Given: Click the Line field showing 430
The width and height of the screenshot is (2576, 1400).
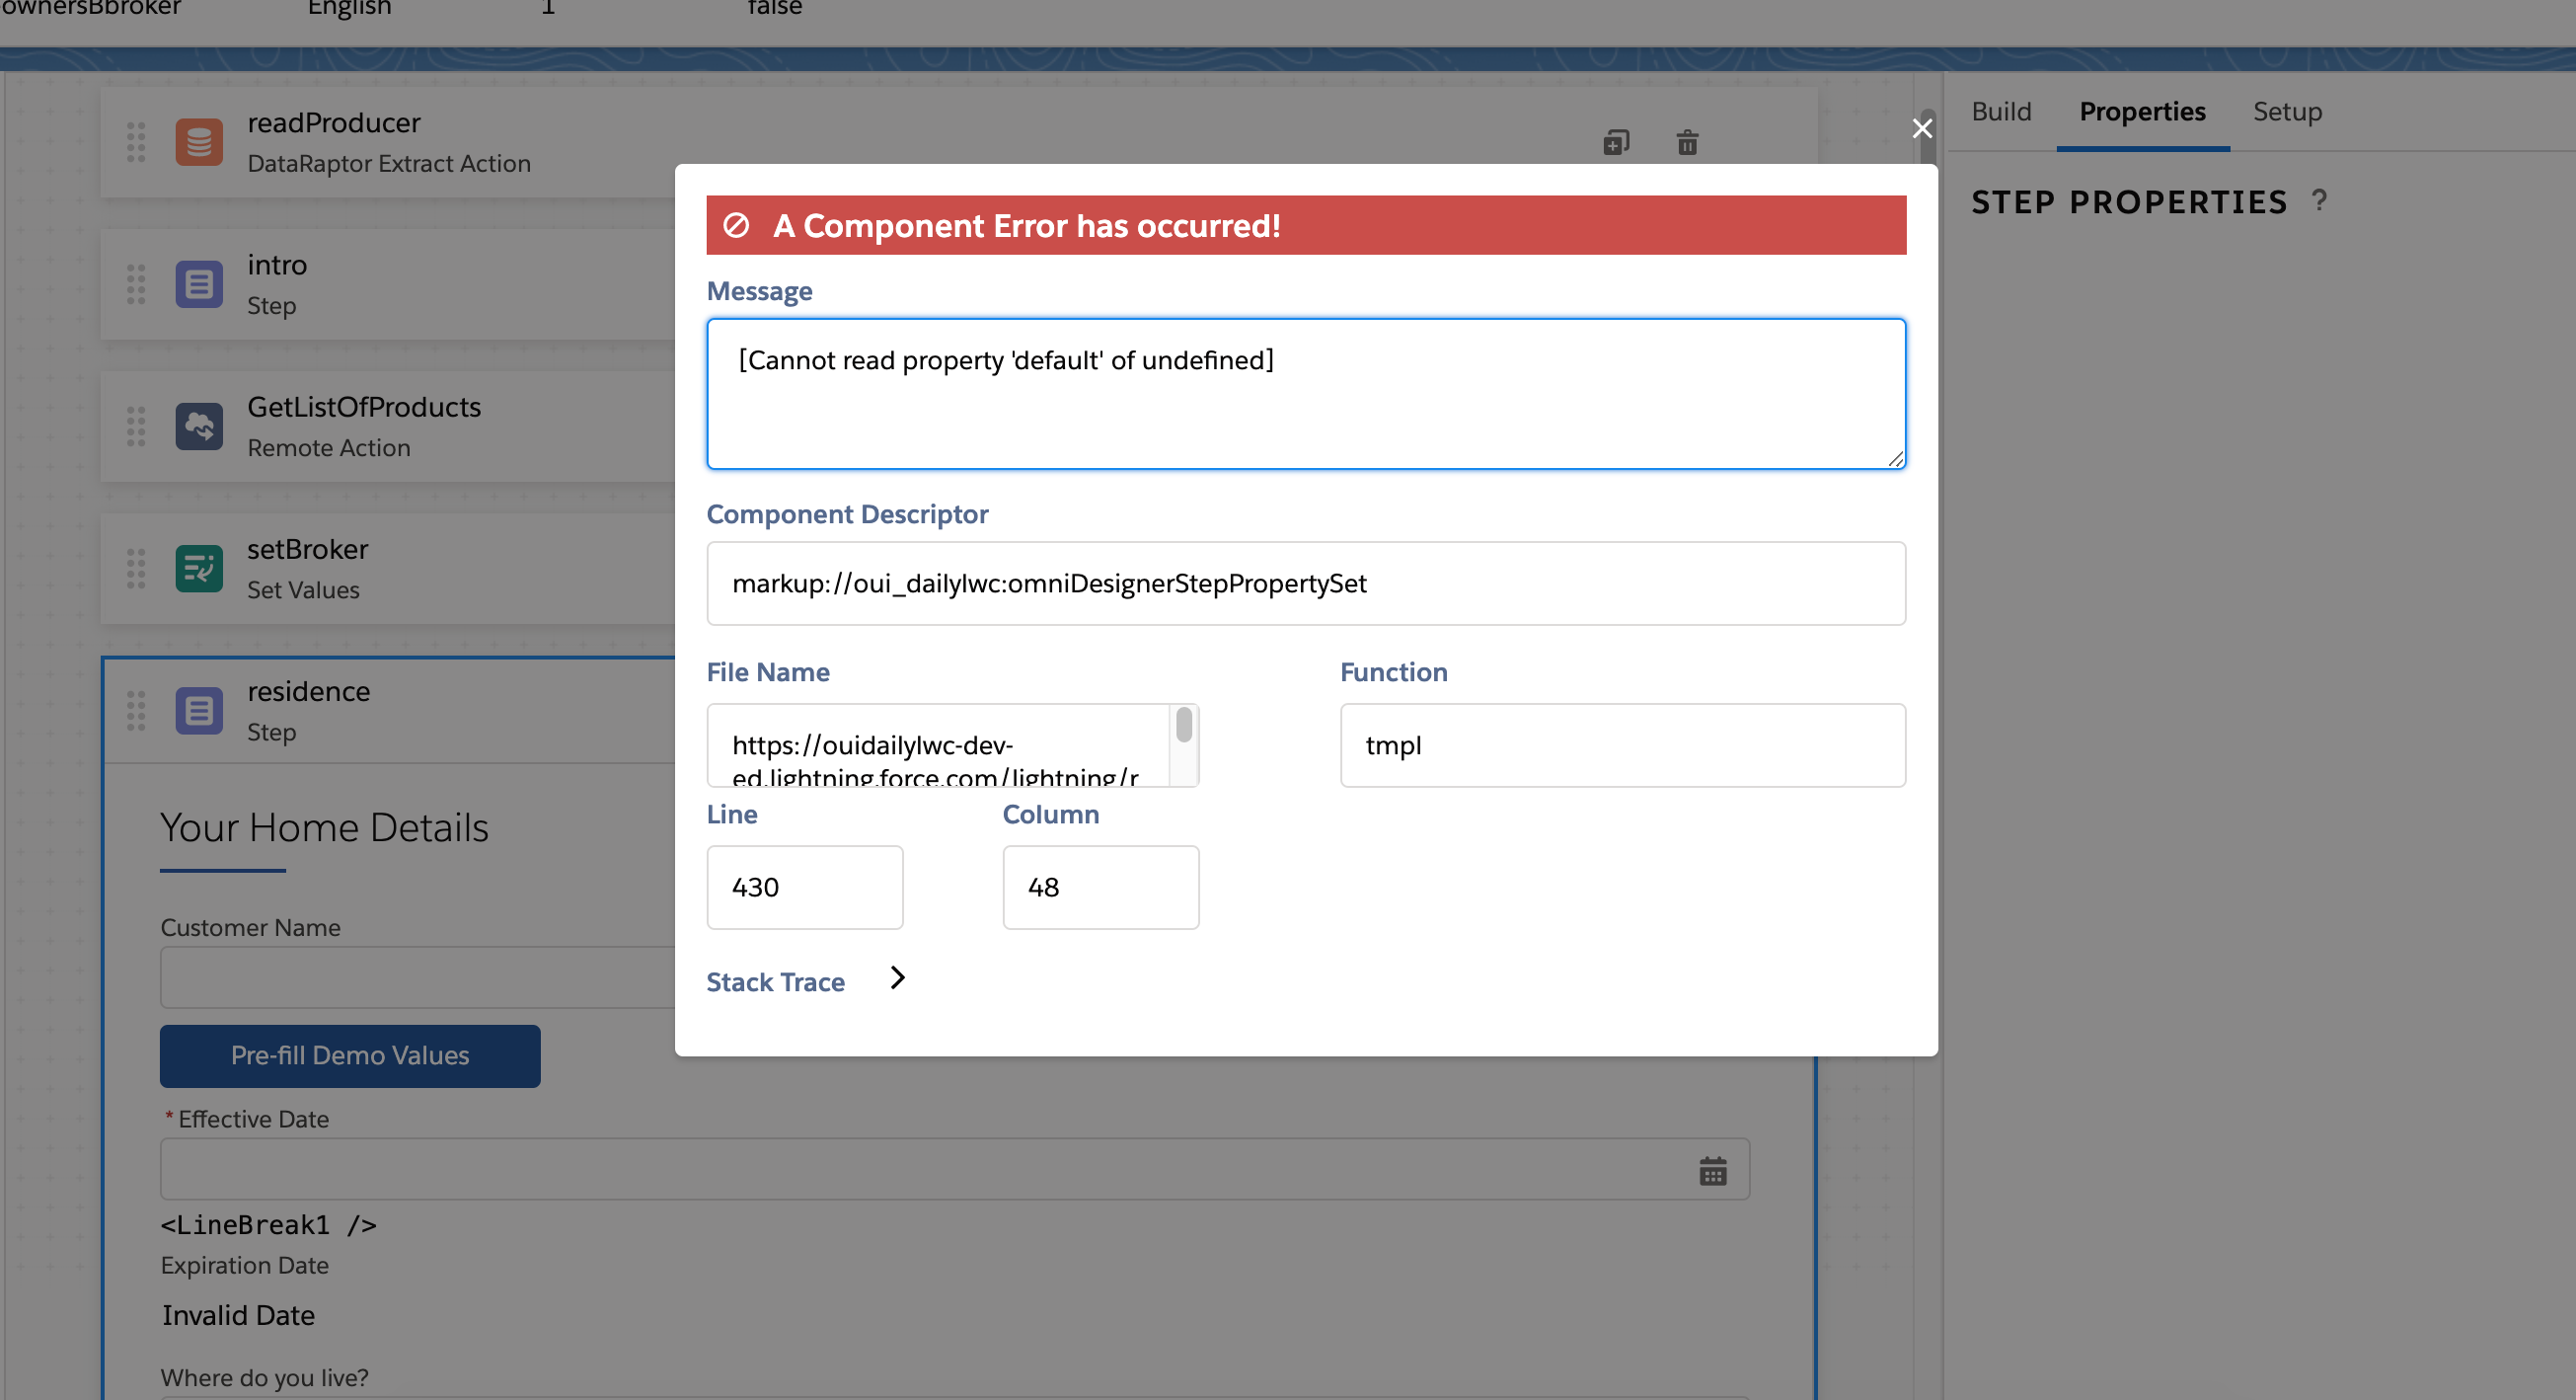Looking at the screenshot, I should point(804,887).
